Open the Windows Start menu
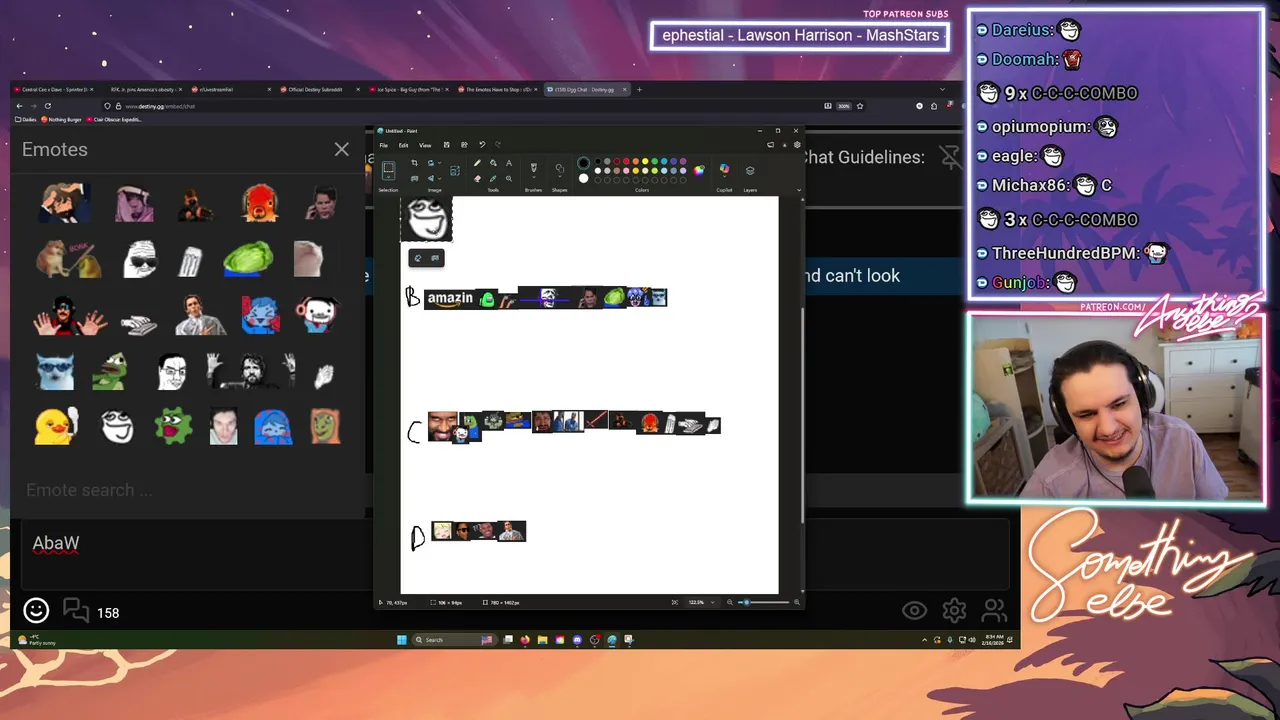The width and height of the screenshot is (1280, 720). coord(402,640)
